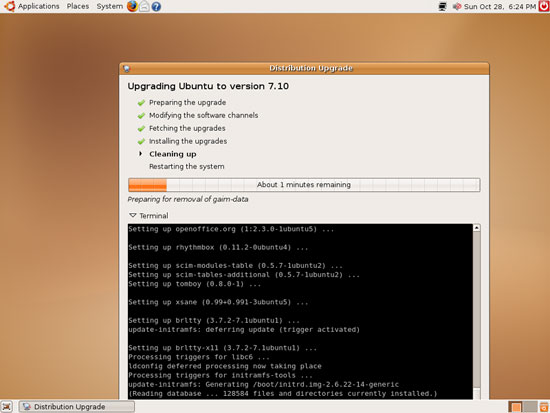550x413 pixels.
Task: Click the red power/quit icon
Action: pos(544,6)
